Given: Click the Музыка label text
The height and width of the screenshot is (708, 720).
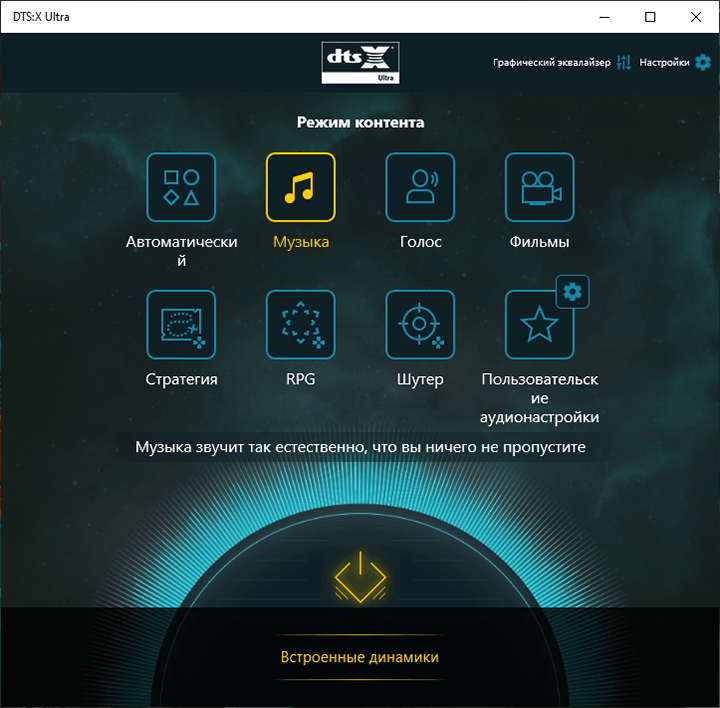Looking at the screenshot, I should tap(301, 242).
